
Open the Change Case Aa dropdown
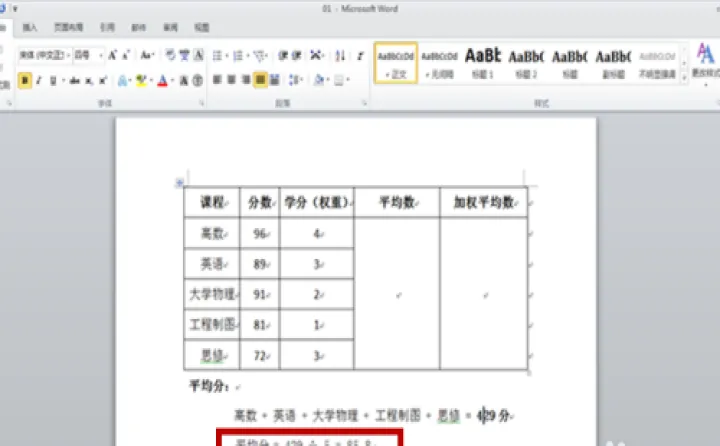tap(147, 55)
